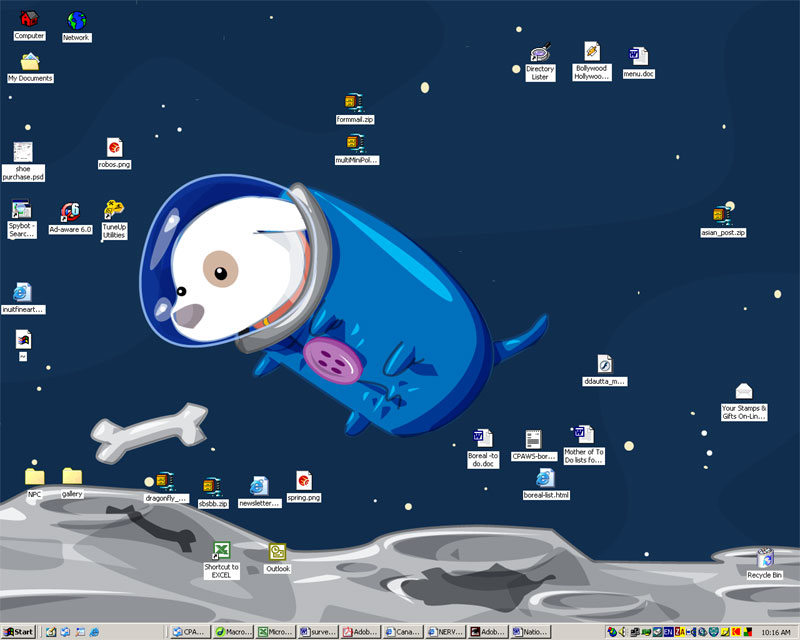Open the asian_post.zip archive
The height and width of the screenshot is (640, 800).
click(x=722, y=214)
